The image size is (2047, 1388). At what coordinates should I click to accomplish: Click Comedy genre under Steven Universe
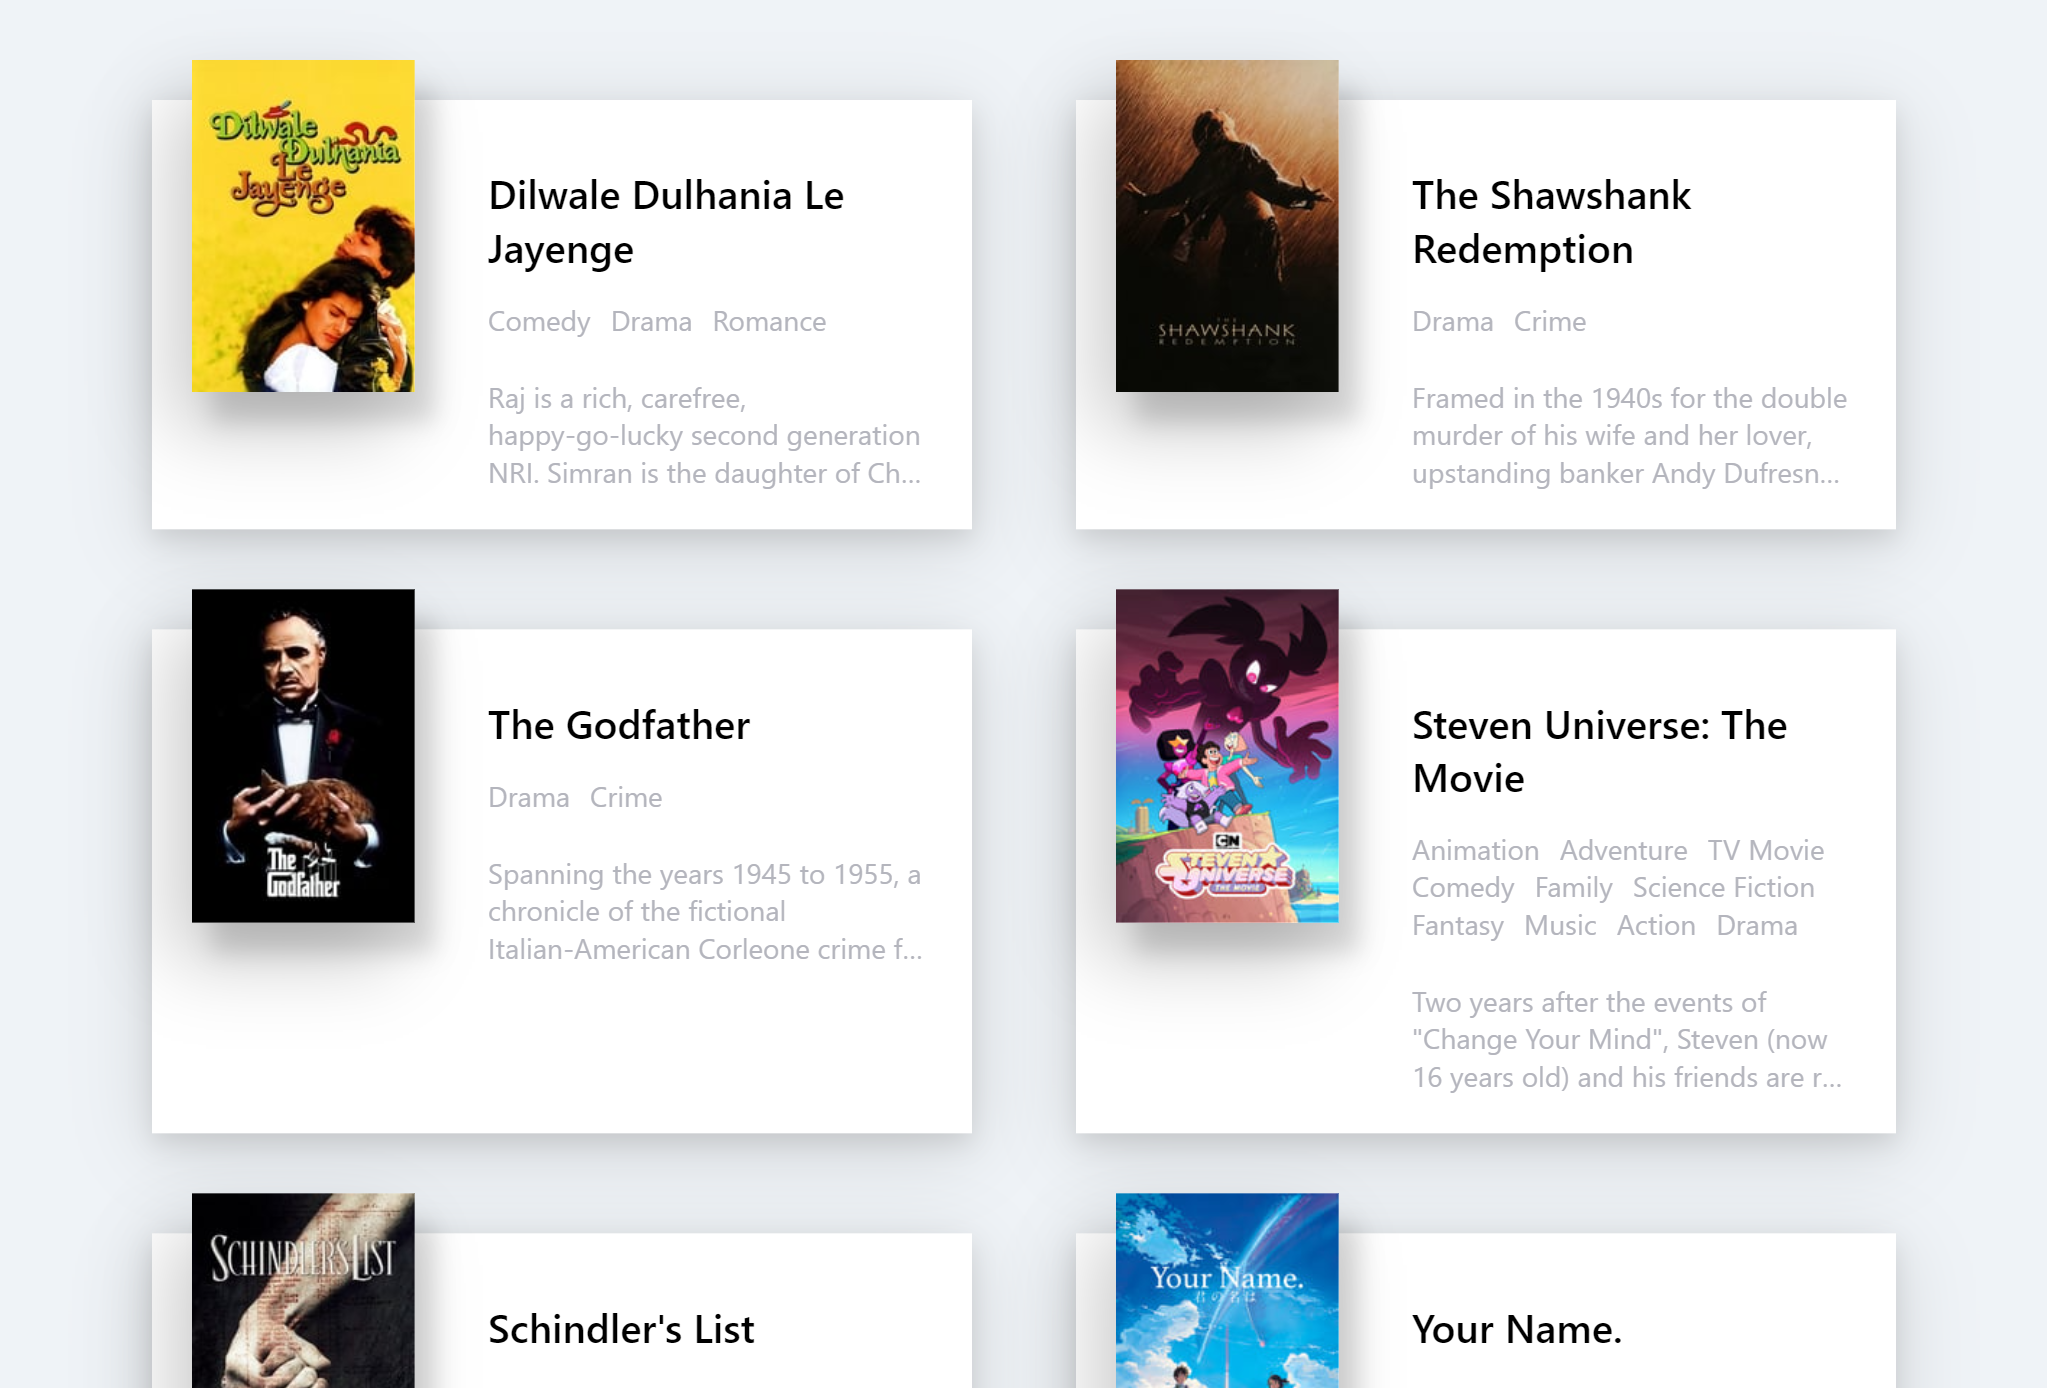click(x=1463, y=888)
